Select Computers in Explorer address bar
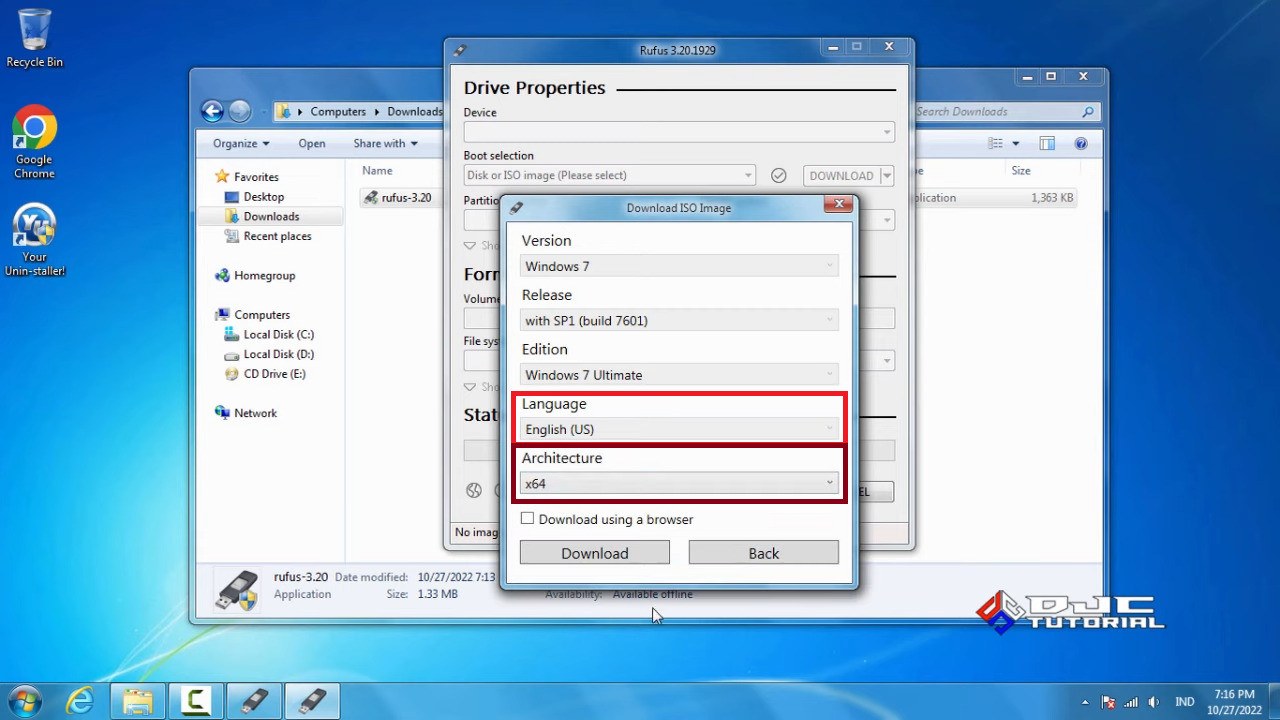Viewport: 1280px width, 720px height. point(338,112)
